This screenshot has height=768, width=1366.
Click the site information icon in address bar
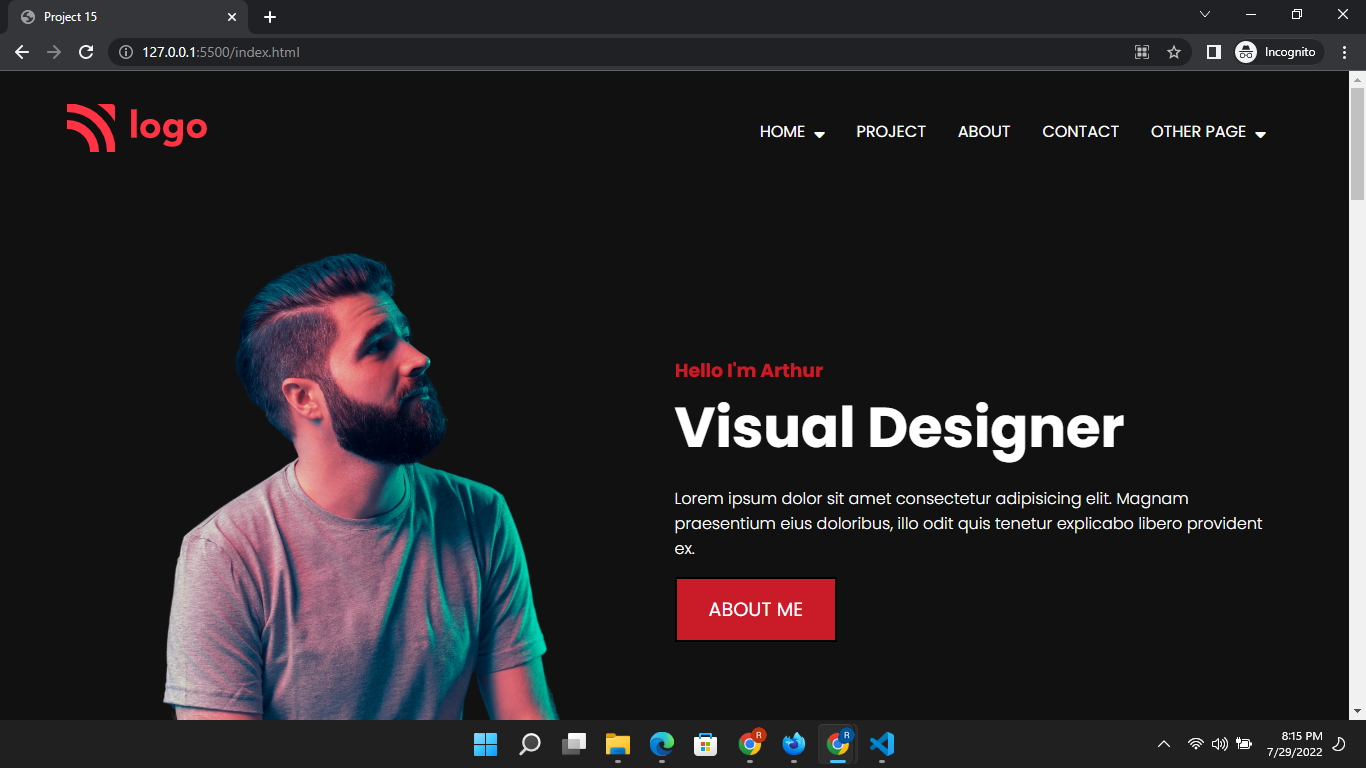126,52
